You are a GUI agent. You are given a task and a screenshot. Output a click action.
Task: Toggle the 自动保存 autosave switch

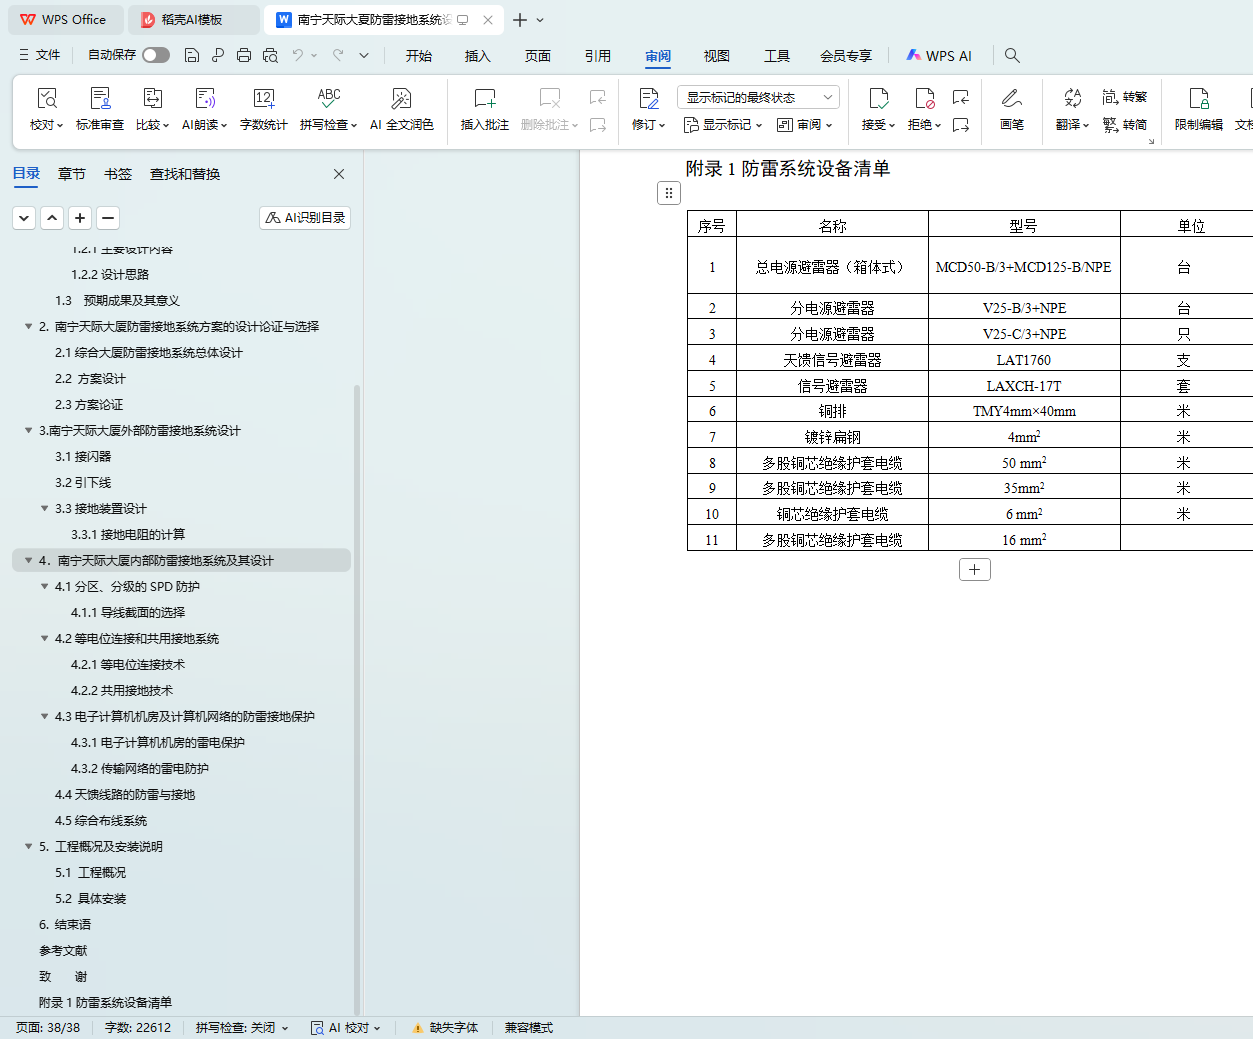coord(155,55)
